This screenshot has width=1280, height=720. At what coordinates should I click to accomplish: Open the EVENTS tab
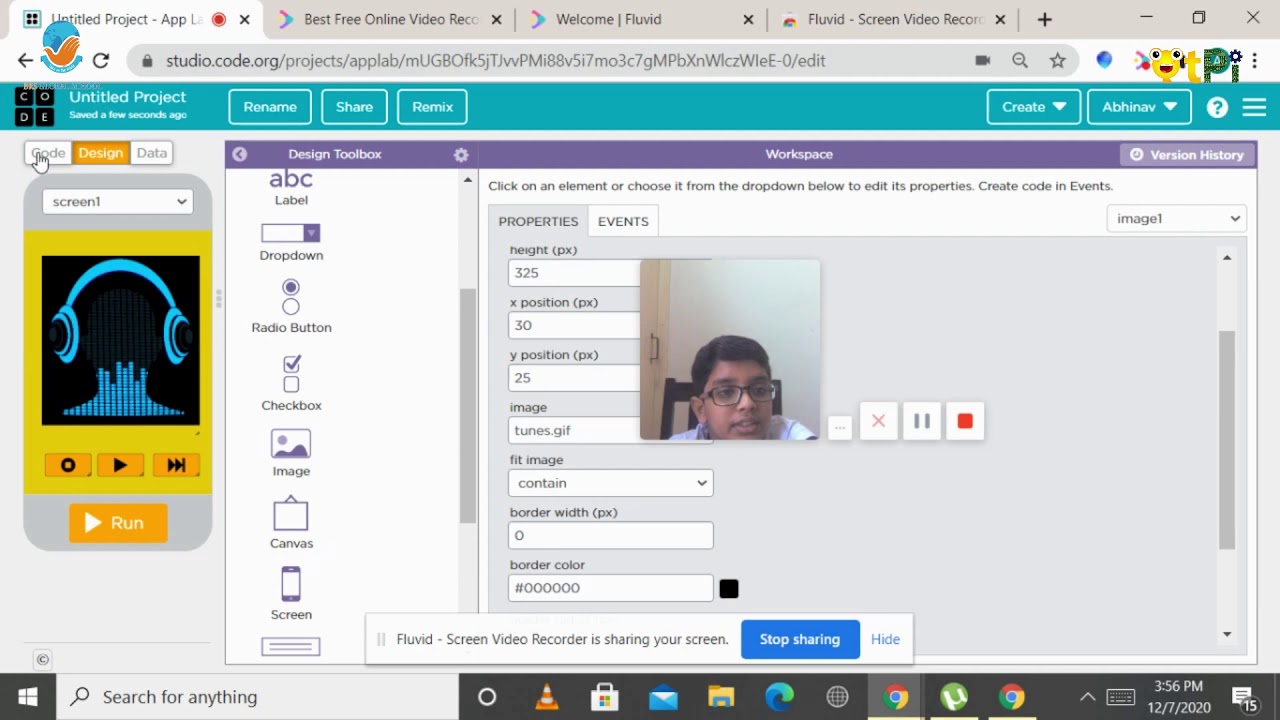click(x=623, y=221)
